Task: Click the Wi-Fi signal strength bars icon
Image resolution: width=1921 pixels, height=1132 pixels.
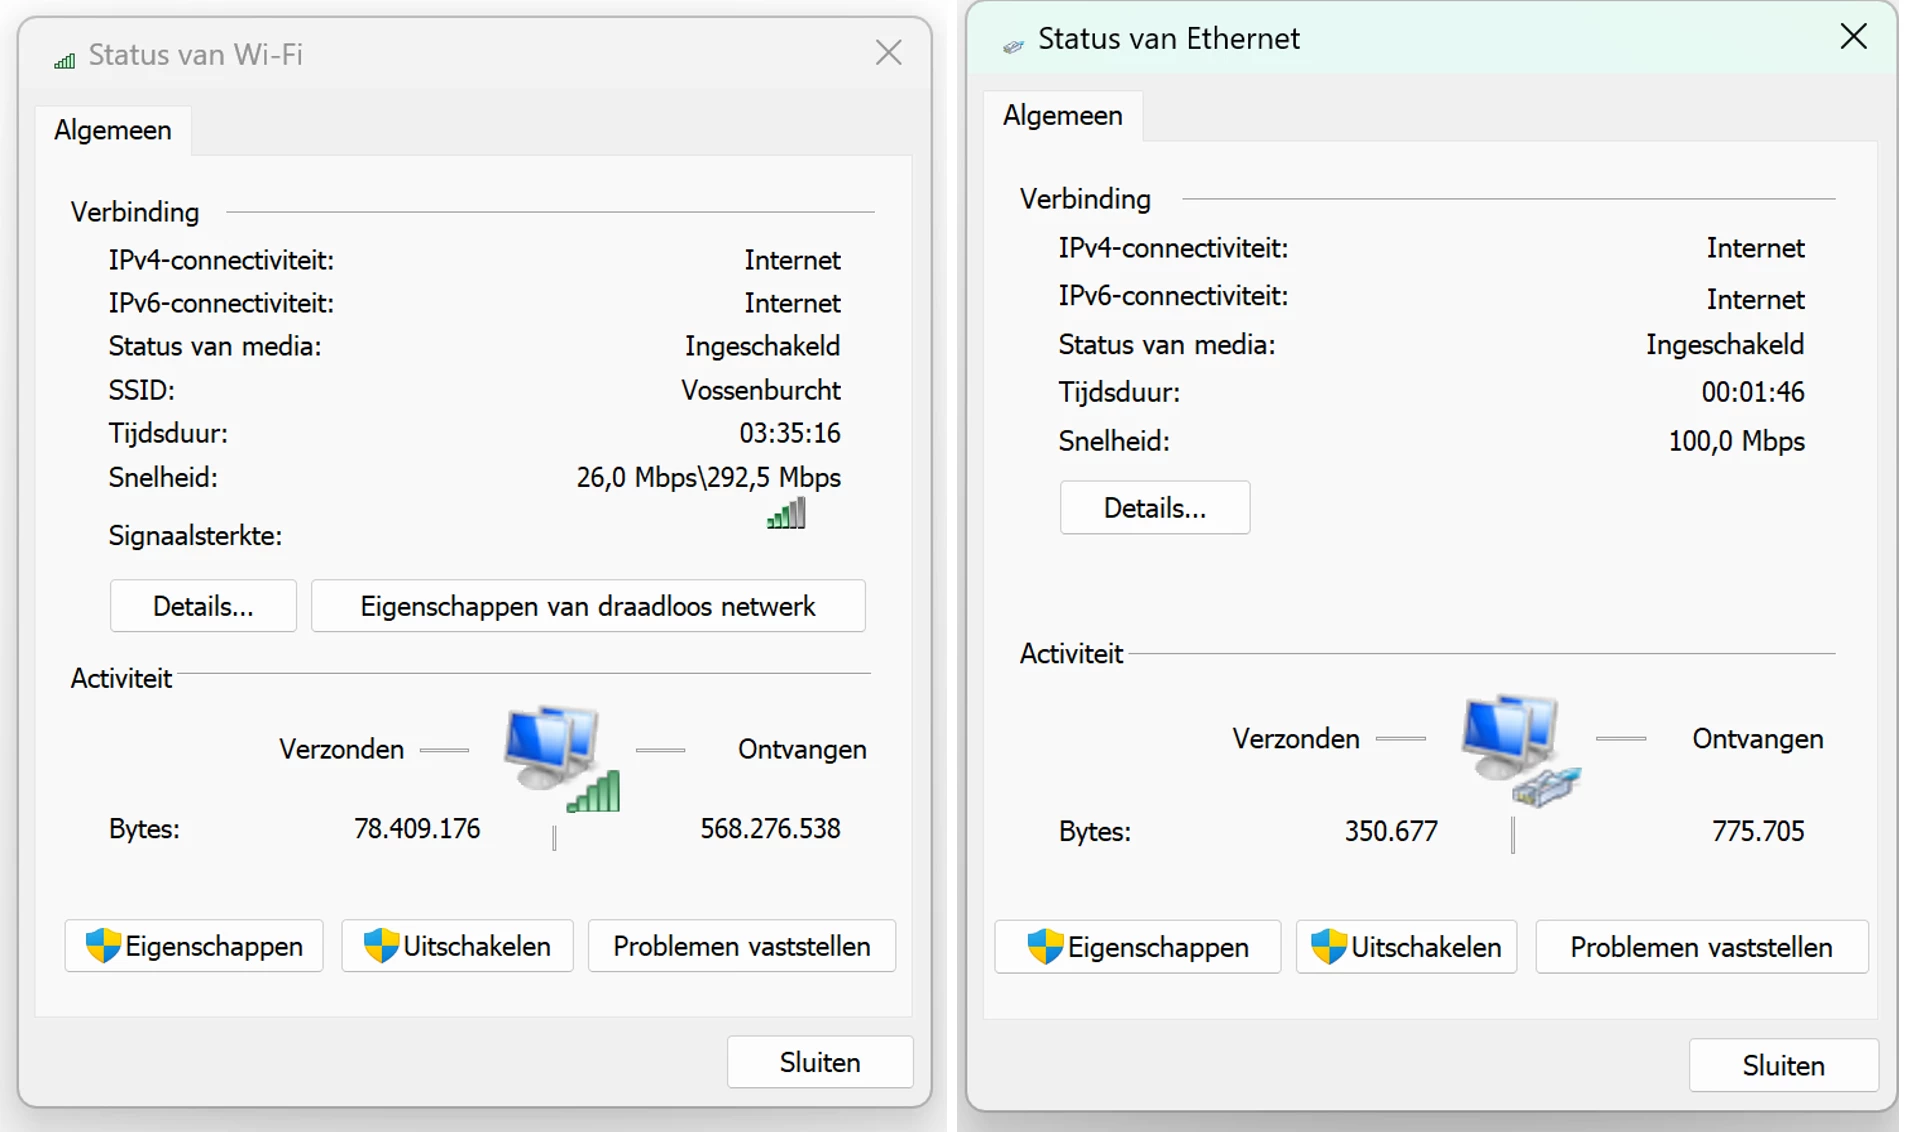Action: tap(786, 514)
